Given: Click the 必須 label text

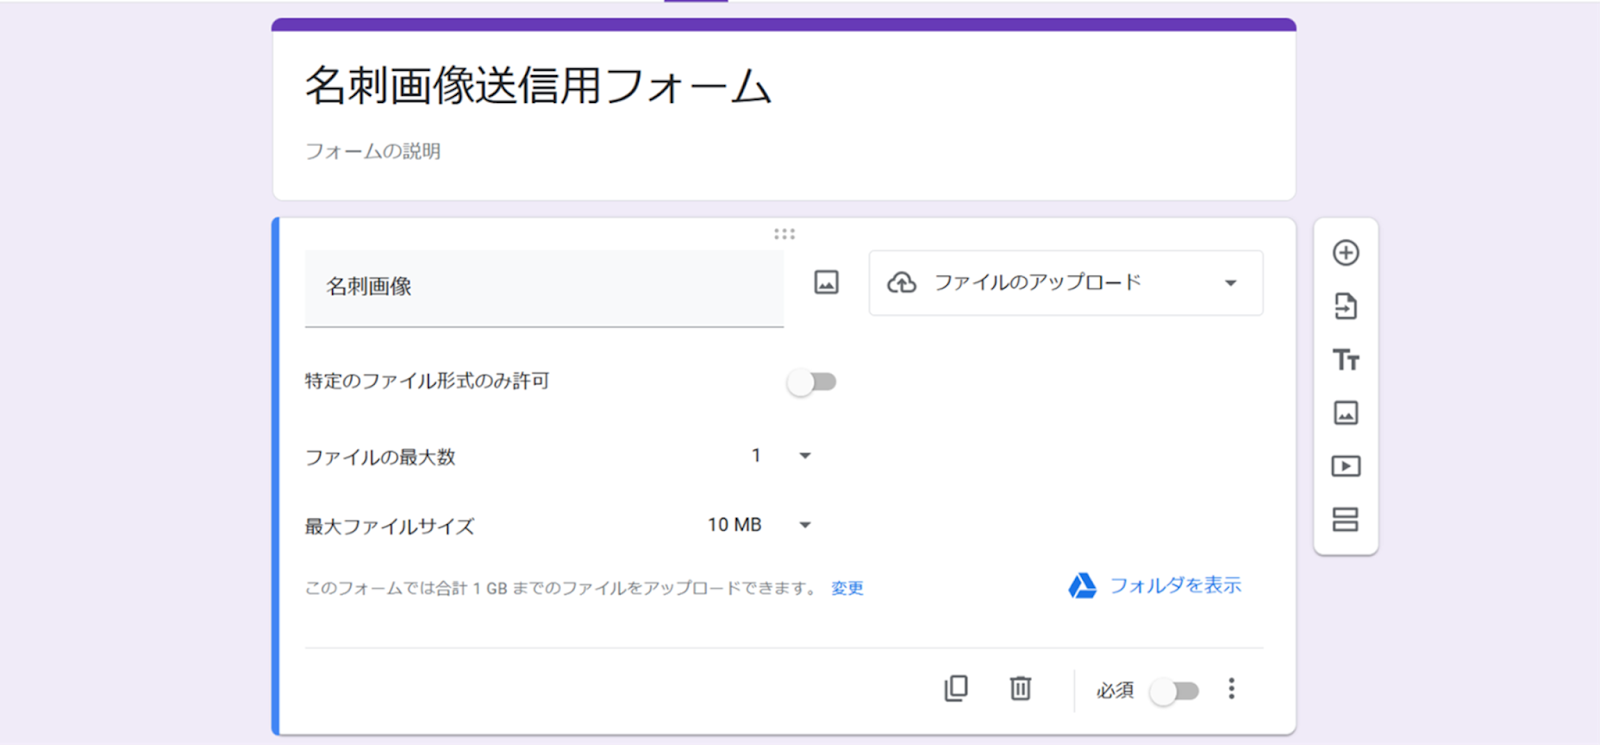Looking at the screenshot, I should (x=1115, y=690).
